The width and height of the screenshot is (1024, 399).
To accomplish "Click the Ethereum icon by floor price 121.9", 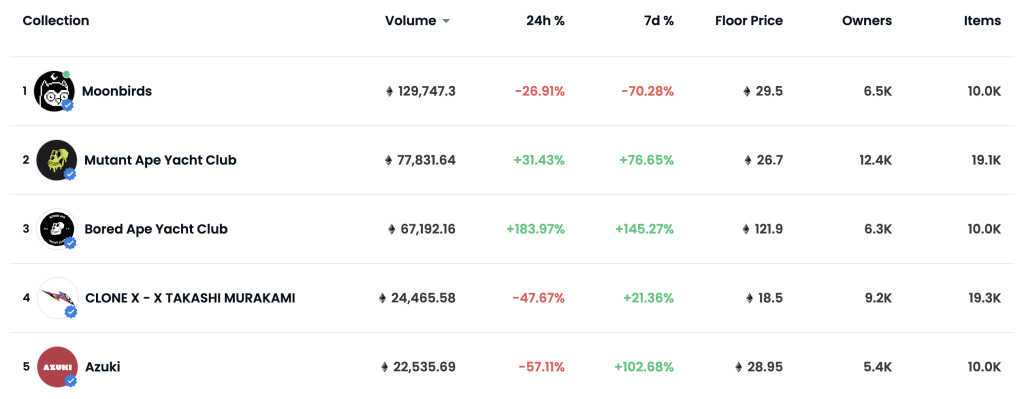I will click(747, 229).
